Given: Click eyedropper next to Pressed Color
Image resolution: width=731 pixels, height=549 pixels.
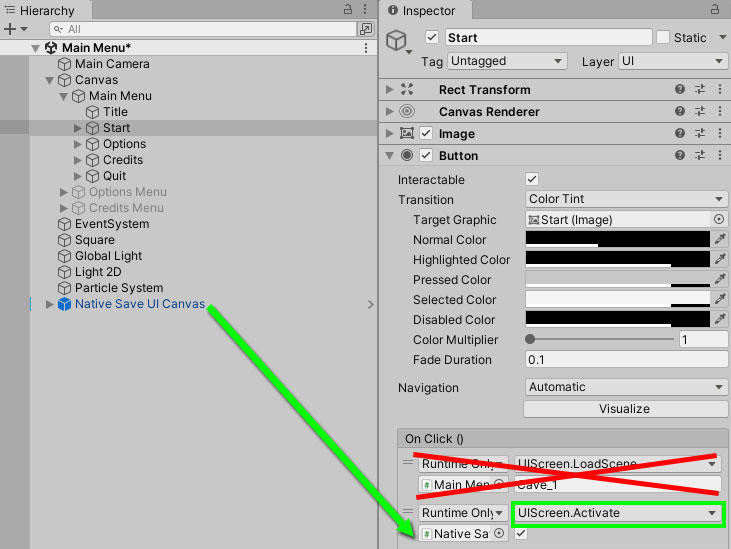Looking at the screenshot, I should click(x=719, y=280).
